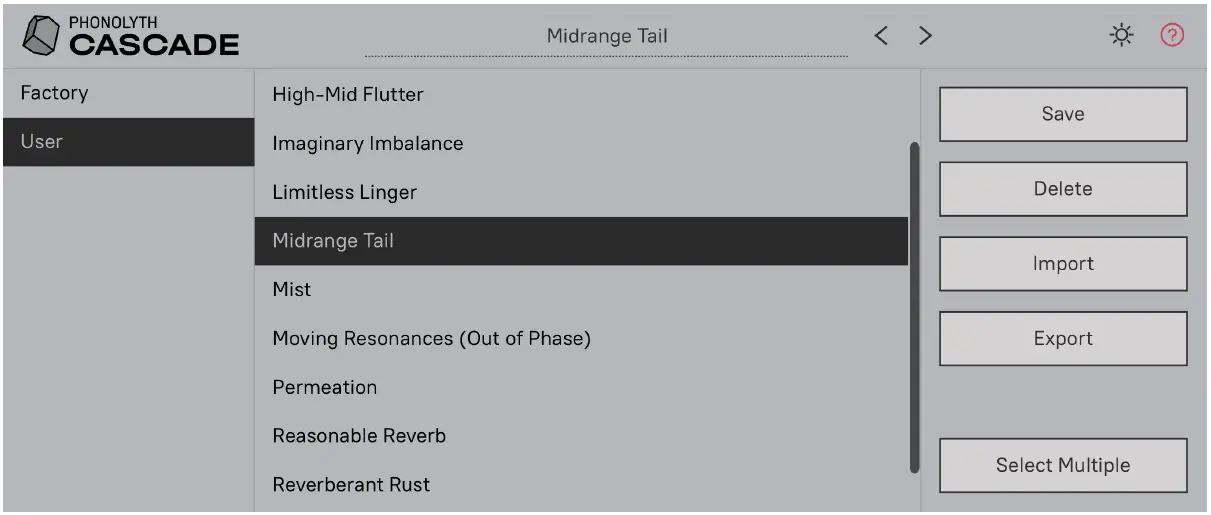Load Moving Resonances (Out of Phase) preset

pos(431,338)
